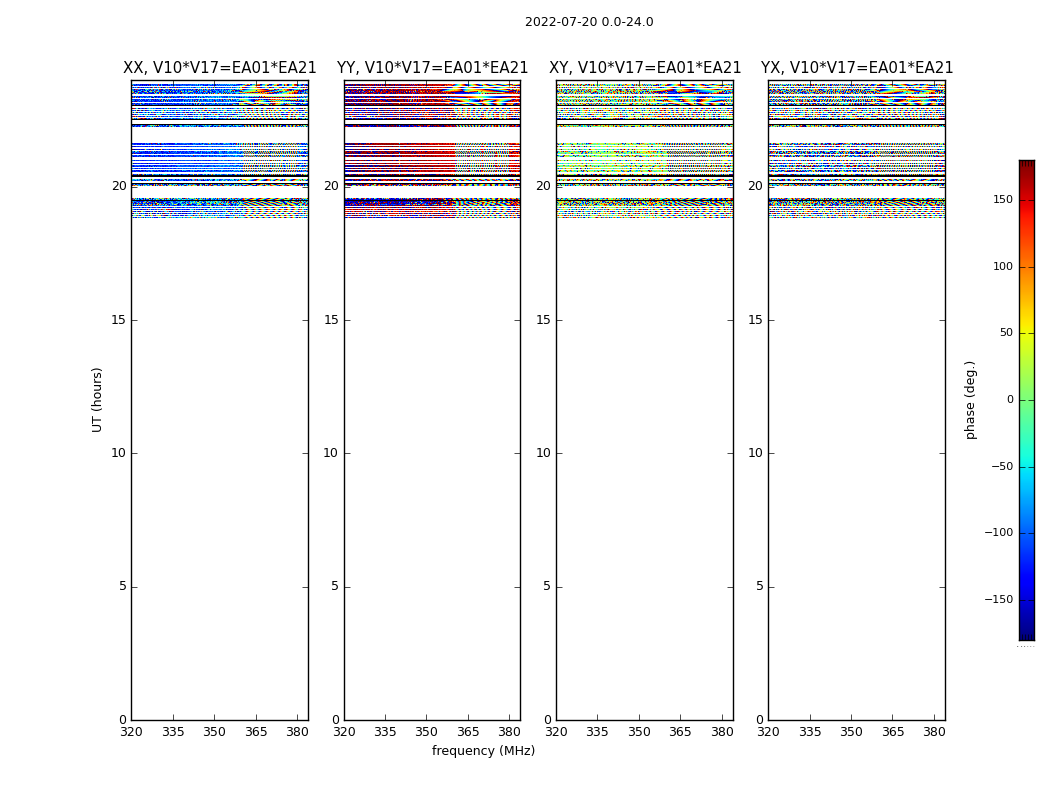Pick the green zero-phase region of colorbar
1050x800 pixels.
pyautogui.click(x=1026, y=400)
